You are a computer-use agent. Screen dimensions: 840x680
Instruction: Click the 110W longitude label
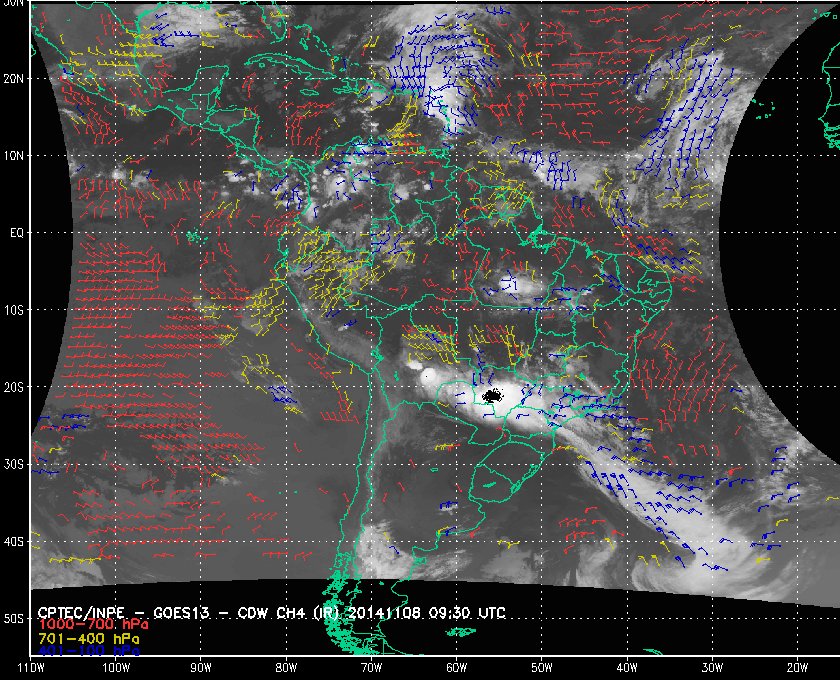tap(31, 667)
